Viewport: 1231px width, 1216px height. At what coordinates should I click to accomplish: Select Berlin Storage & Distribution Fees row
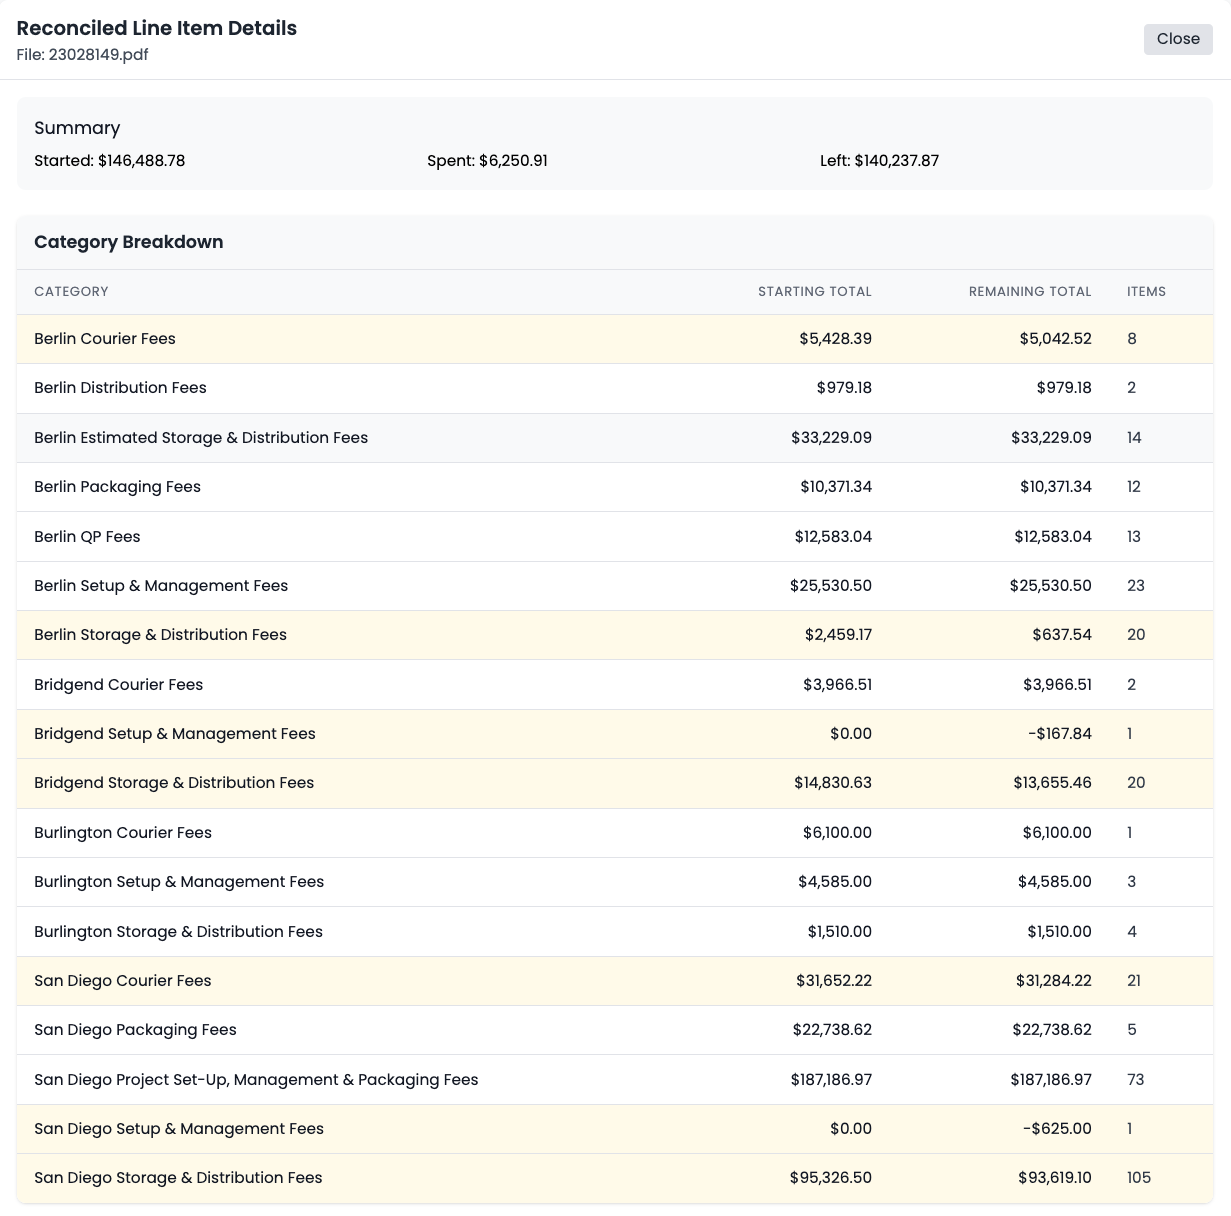pos(615,635)
